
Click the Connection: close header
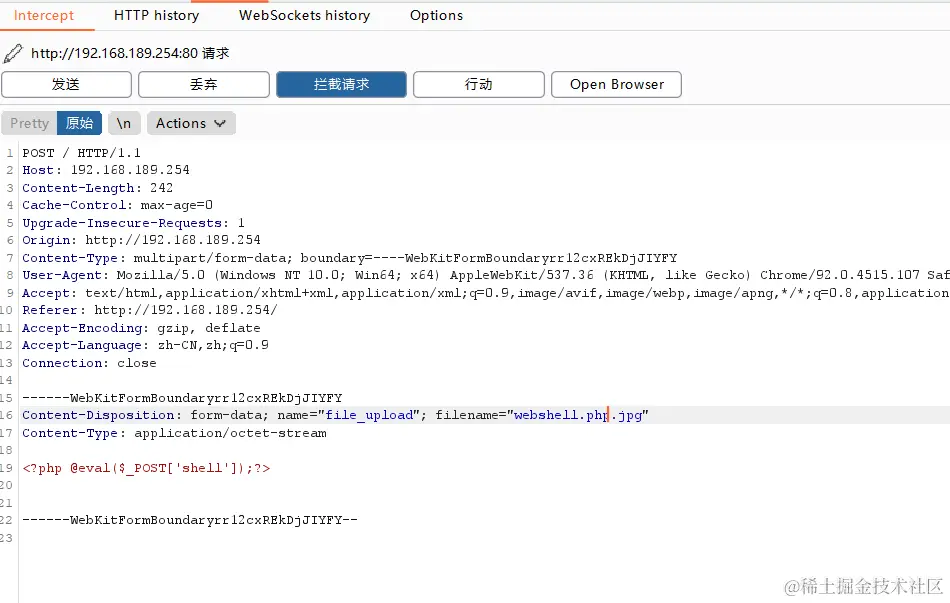89,363
